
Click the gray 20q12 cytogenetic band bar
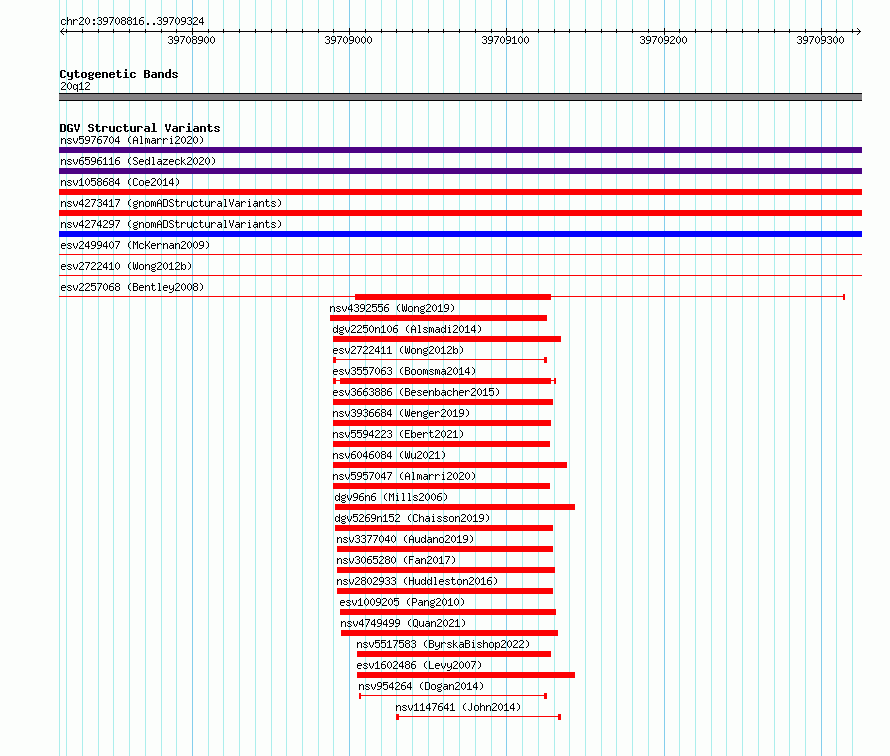pos(460,97)
